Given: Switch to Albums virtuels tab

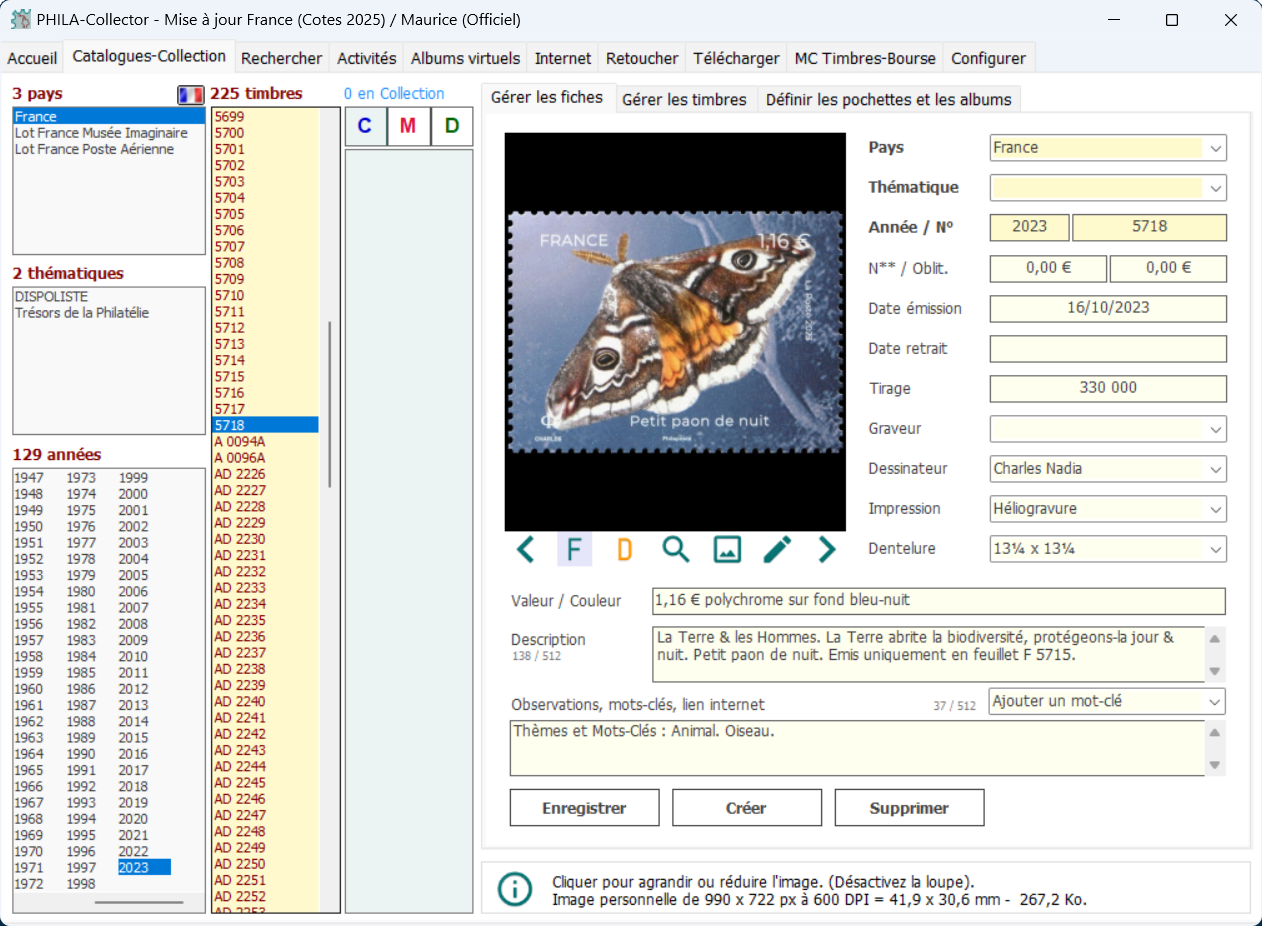Looking at the screenshot, I should (466, 58).
